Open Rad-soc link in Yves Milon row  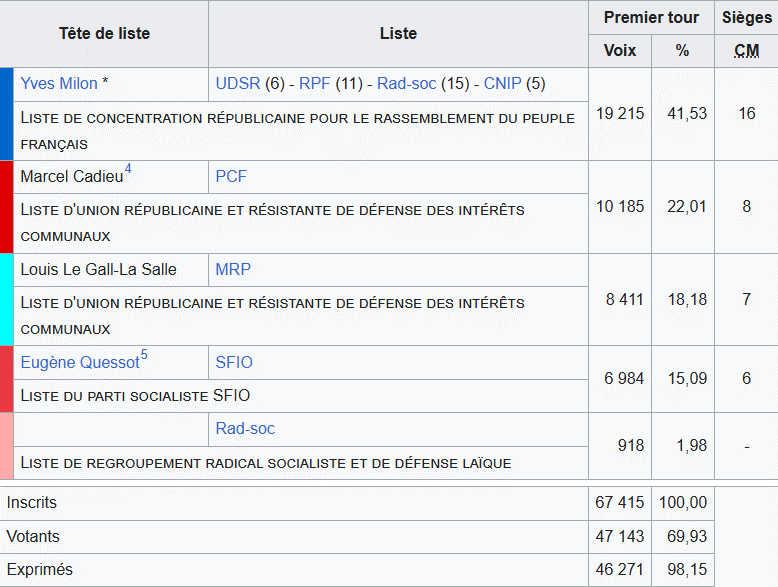(x=406, y=84)
